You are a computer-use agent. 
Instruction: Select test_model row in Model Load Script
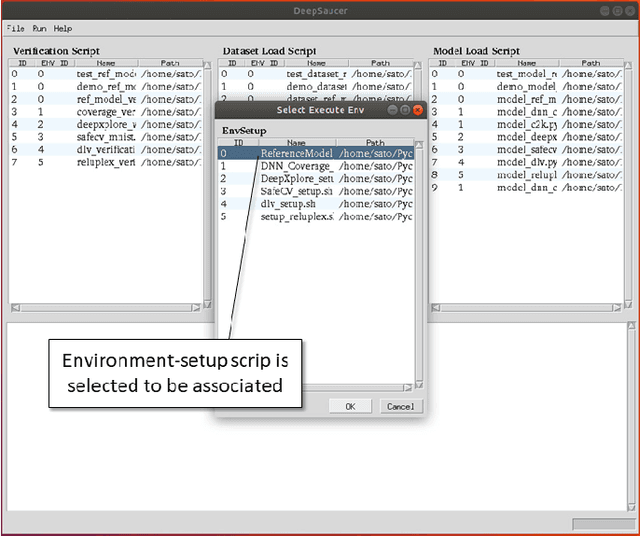(x=525, y=74)
